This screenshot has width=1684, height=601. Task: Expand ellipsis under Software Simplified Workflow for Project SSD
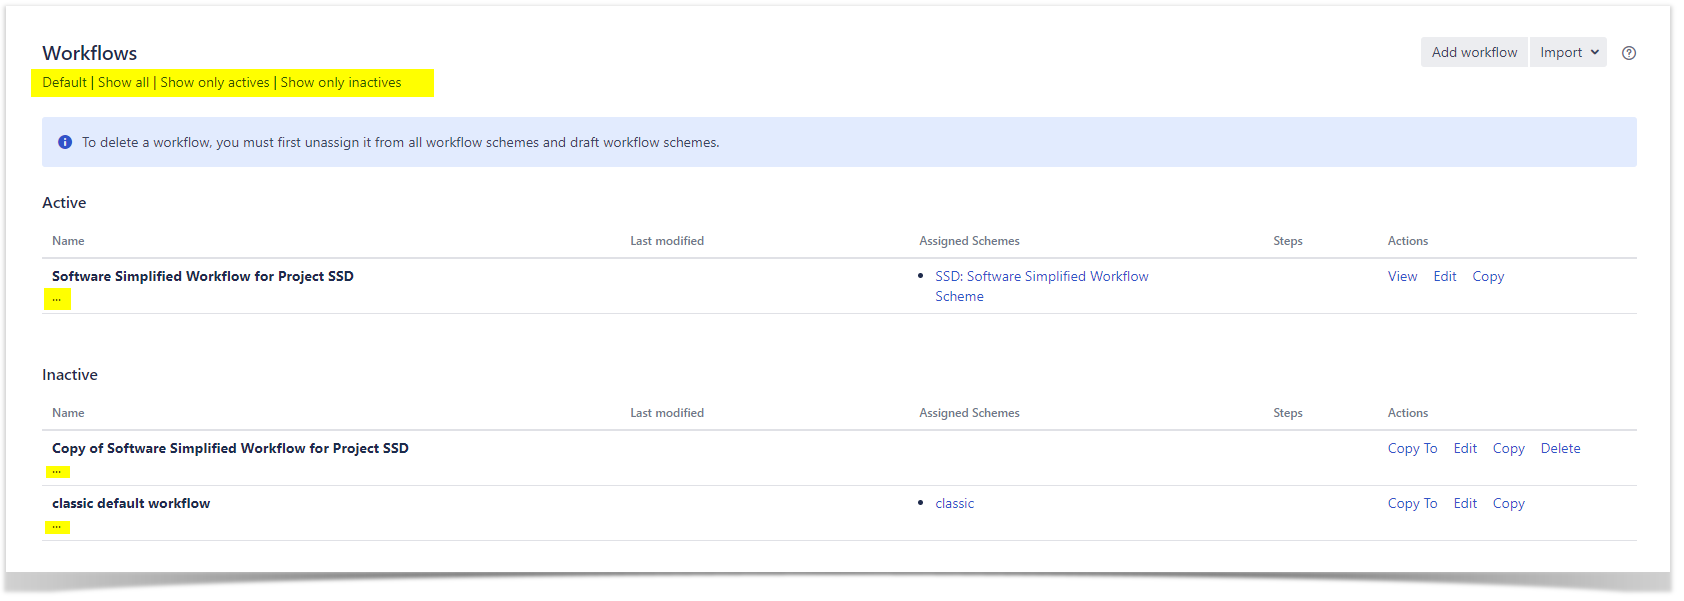click(57, 299)
